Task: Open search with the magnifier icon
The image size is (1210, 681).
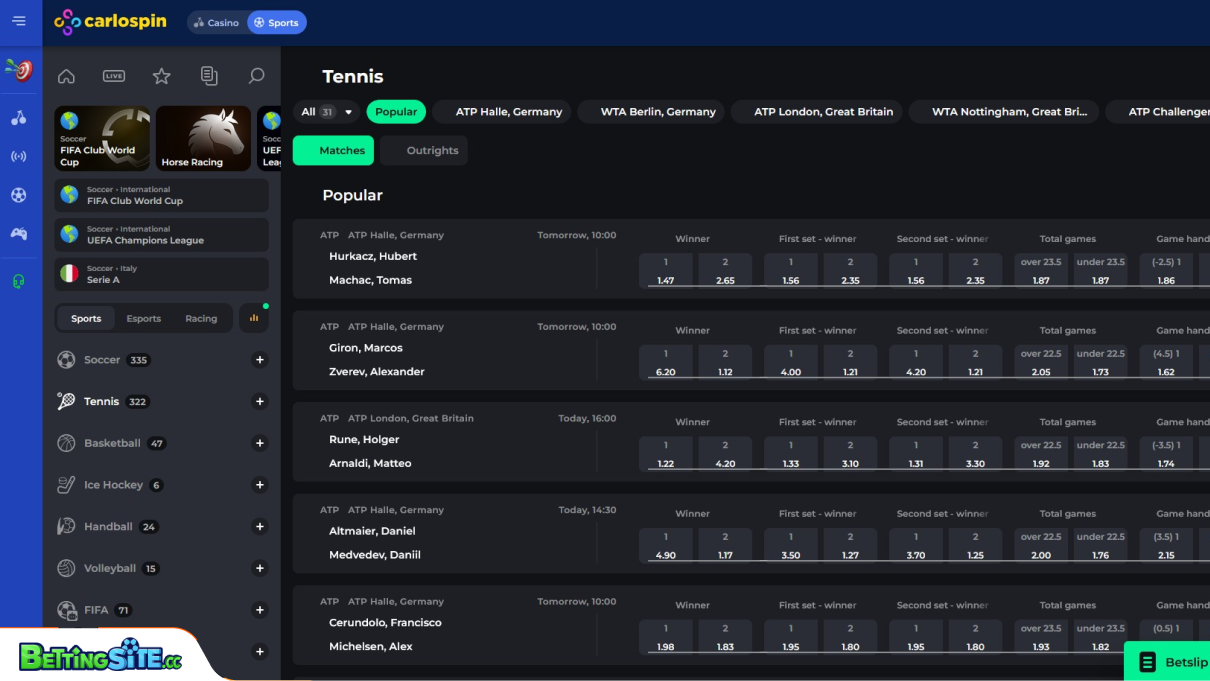Action: click(x=256, y=76)
